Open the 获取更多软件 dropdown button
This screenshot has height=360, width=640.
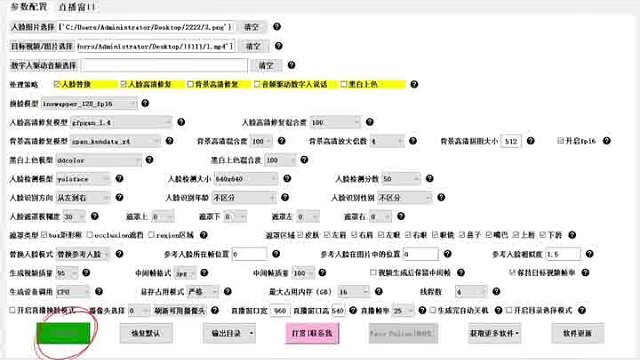tap(494, 333)
